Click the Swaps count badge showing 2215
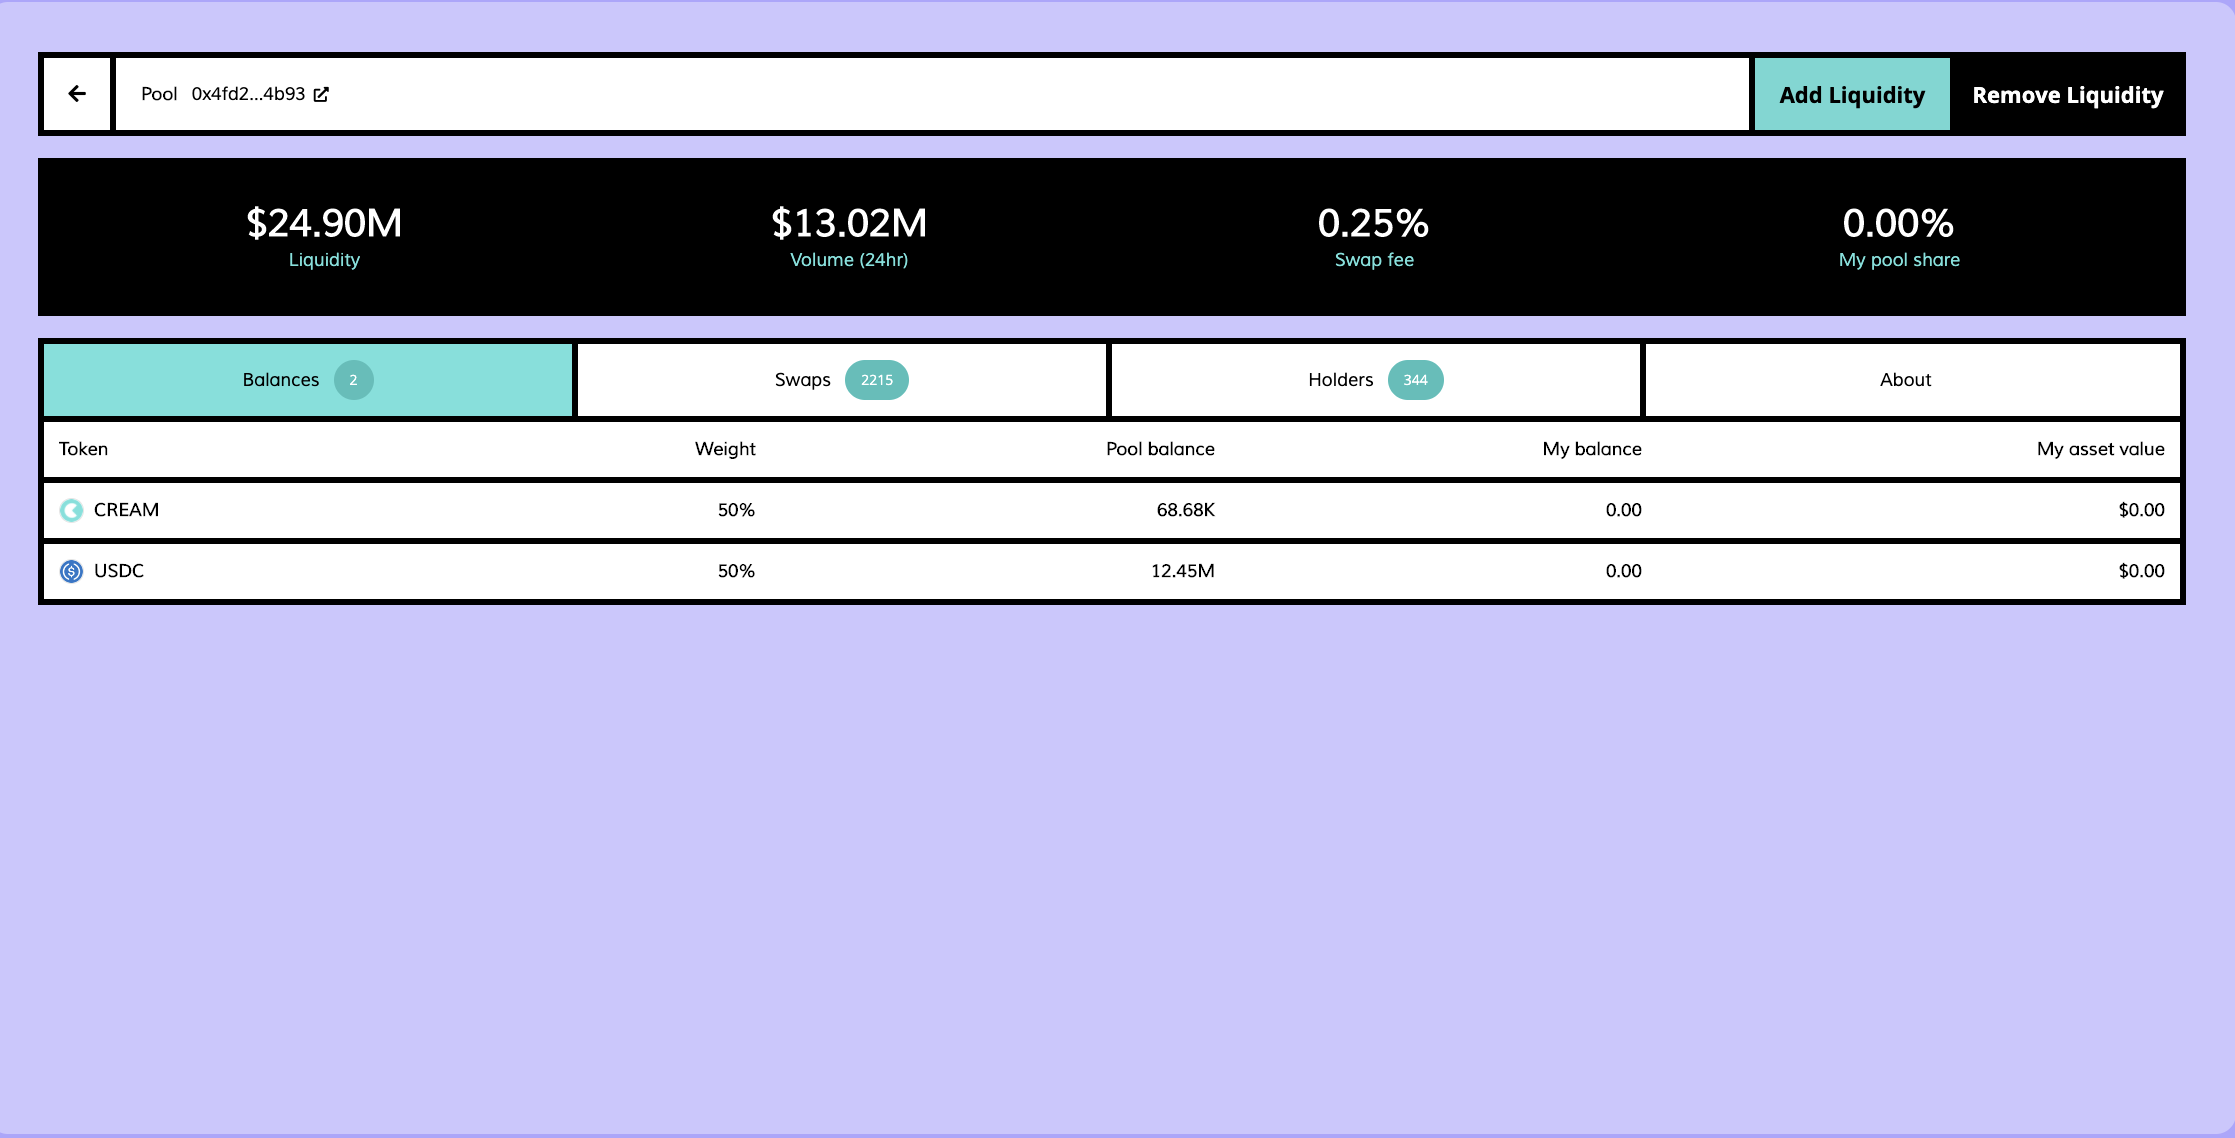The height and width of the screenshot is (1138, 2235). click(876, 380)
